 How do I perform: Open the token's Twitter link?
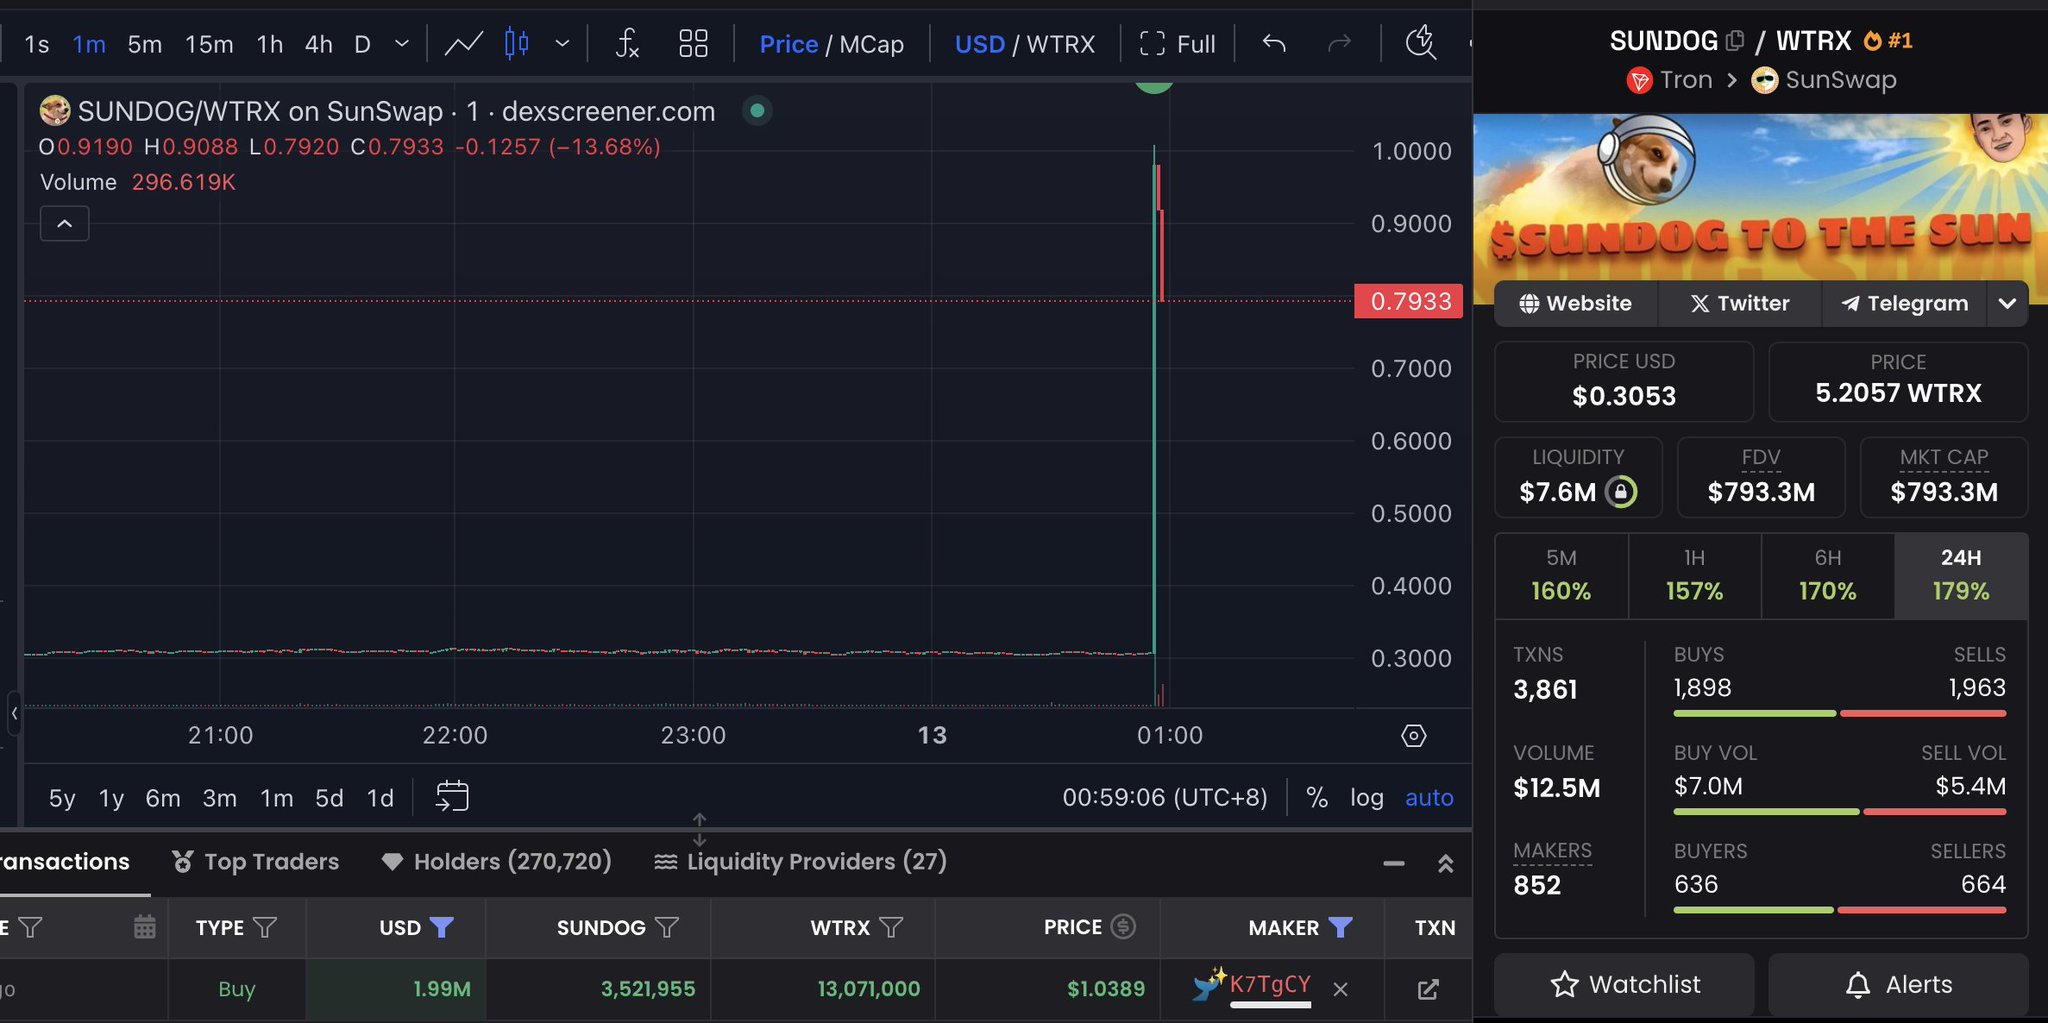click(x=1739, y=304)
